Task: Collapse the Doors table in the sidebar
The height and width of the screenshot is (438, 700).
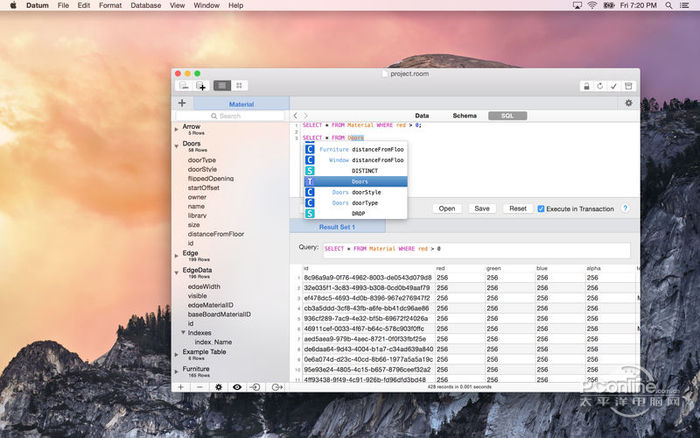Action: [x=177, y=146]
